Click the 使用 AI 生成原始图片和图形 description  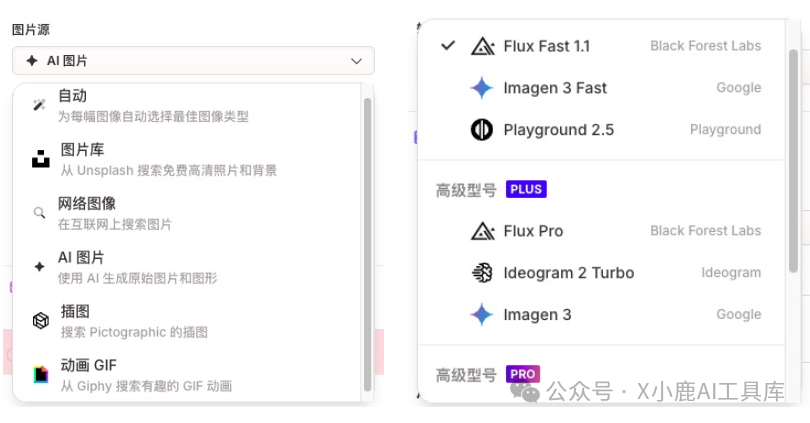137,278
